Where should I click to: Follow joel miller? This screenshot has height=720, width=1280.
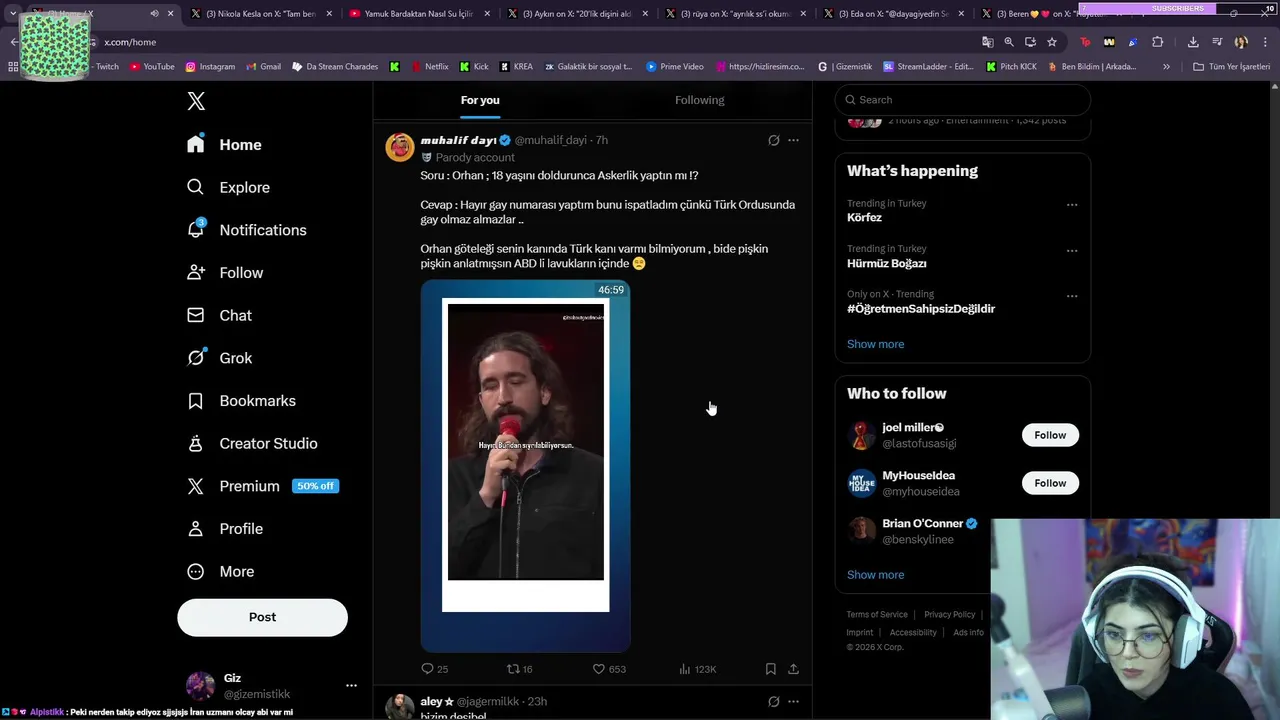(x=1050, y=435)
